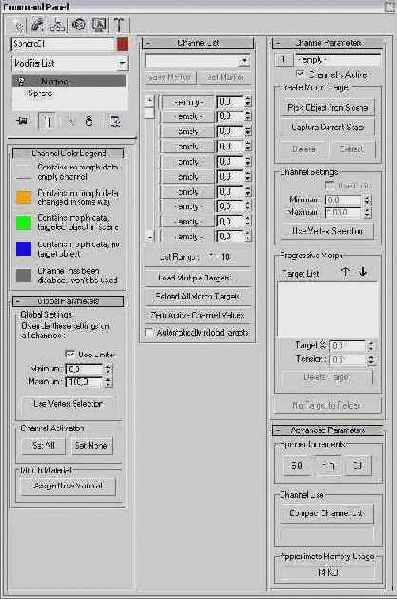397x599 pixels.
Task: Click the Pin Stack icon below modifier stack
Action: tap(23, 121)
